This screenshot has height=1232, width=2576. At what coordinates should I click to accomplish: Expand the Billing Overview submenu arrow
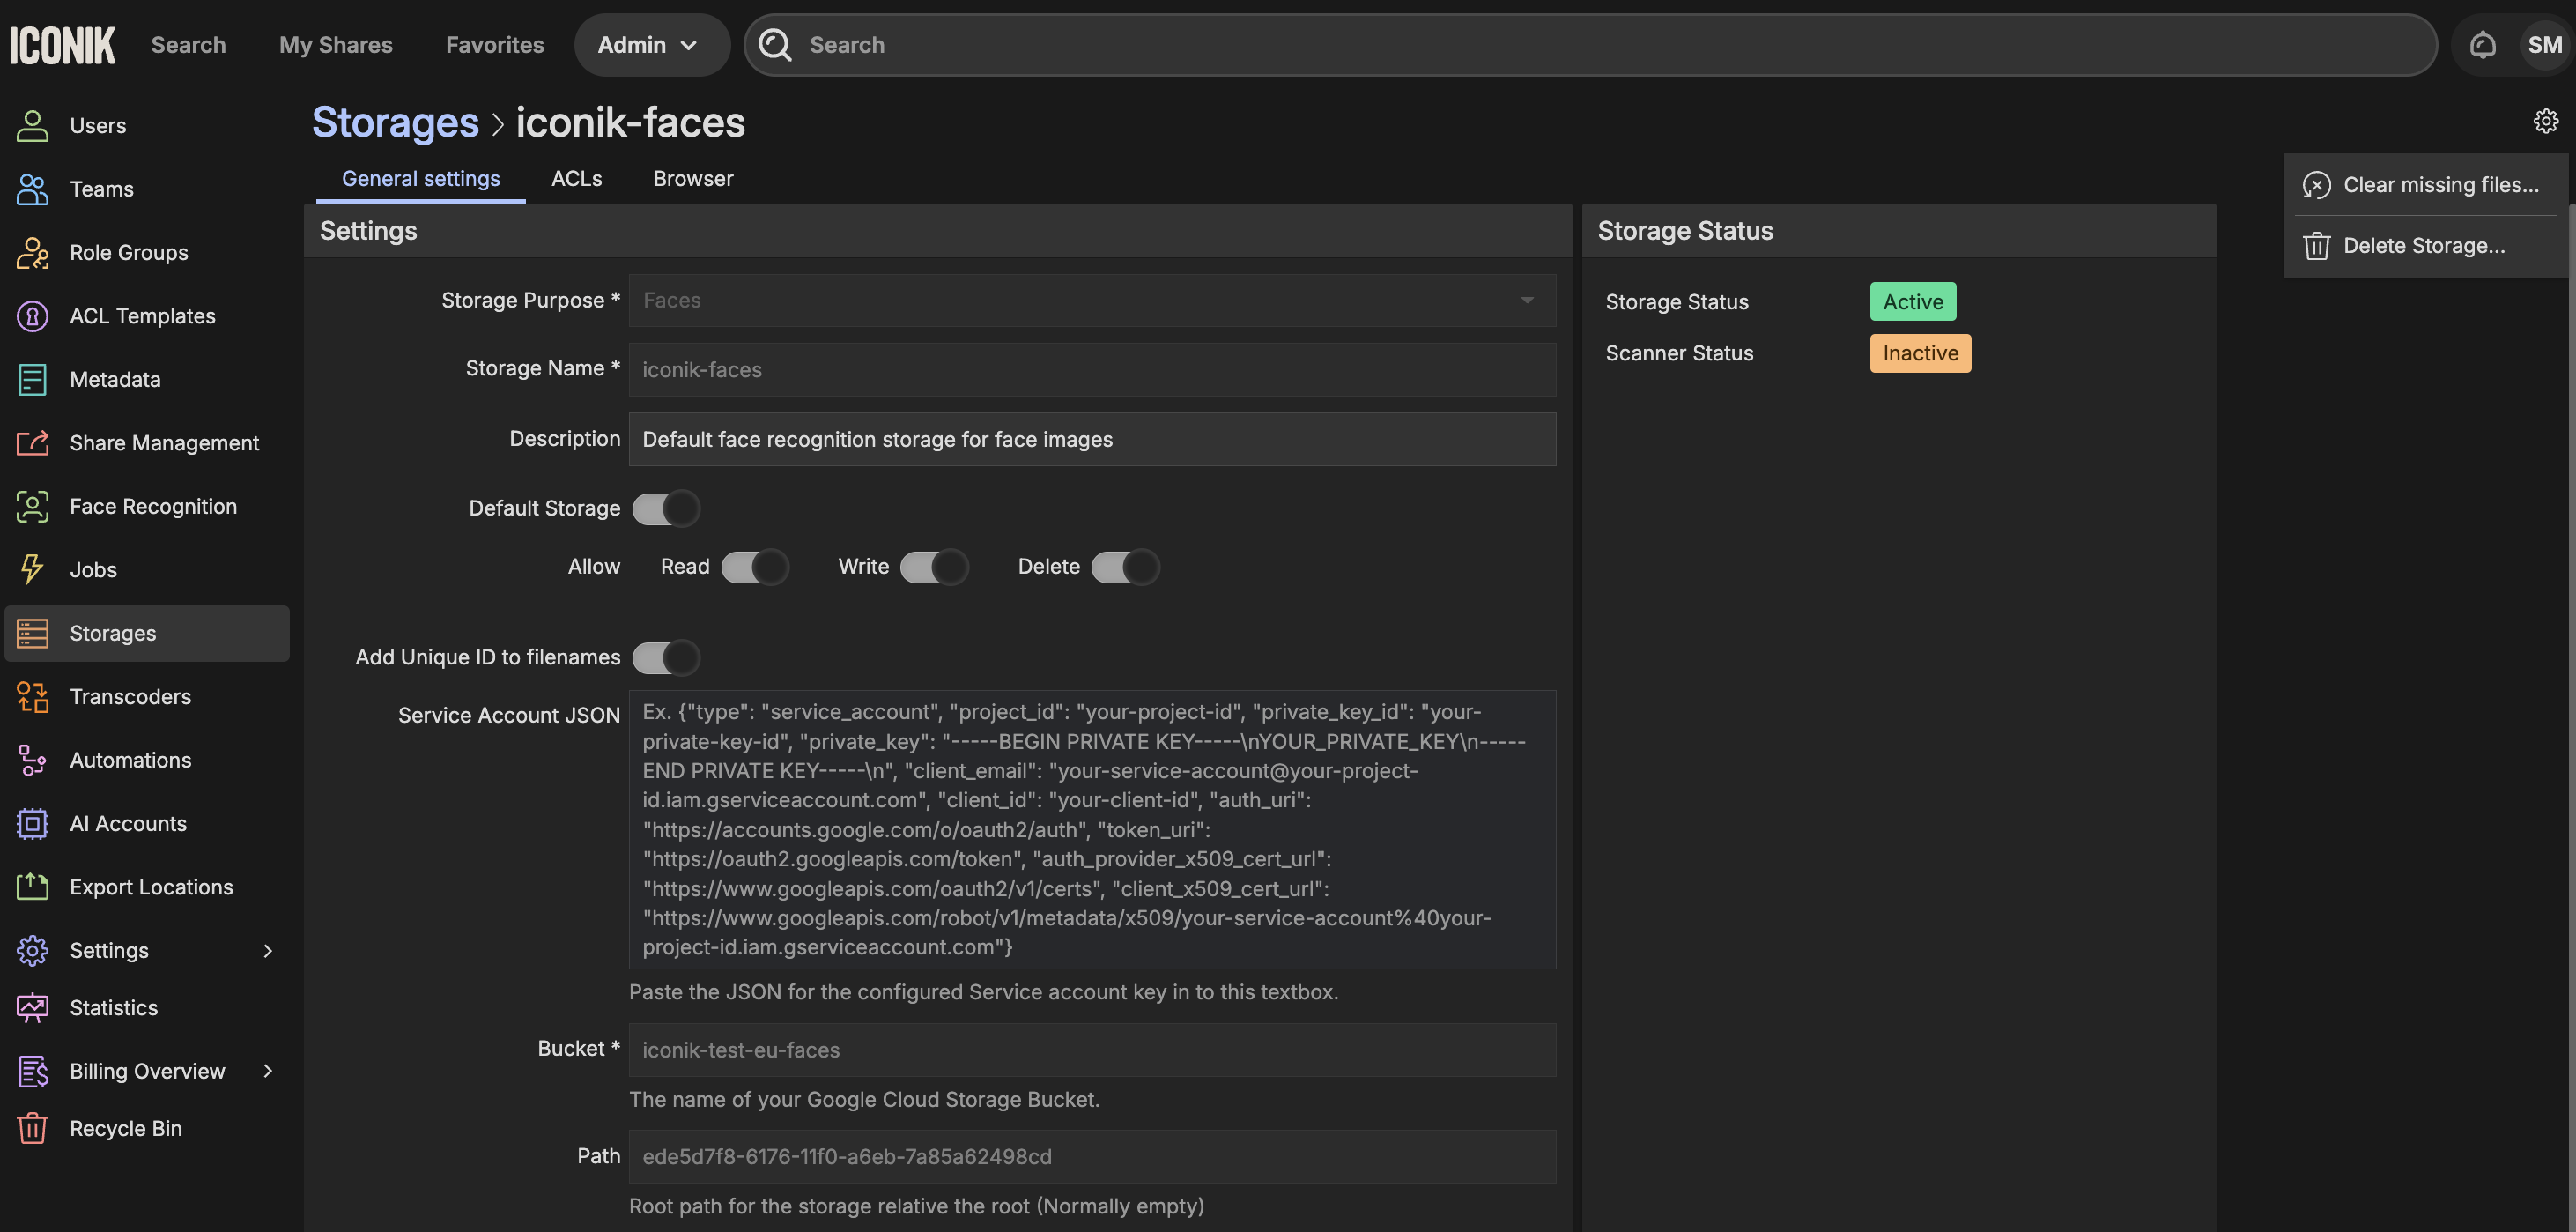[x=267, y=1071]
